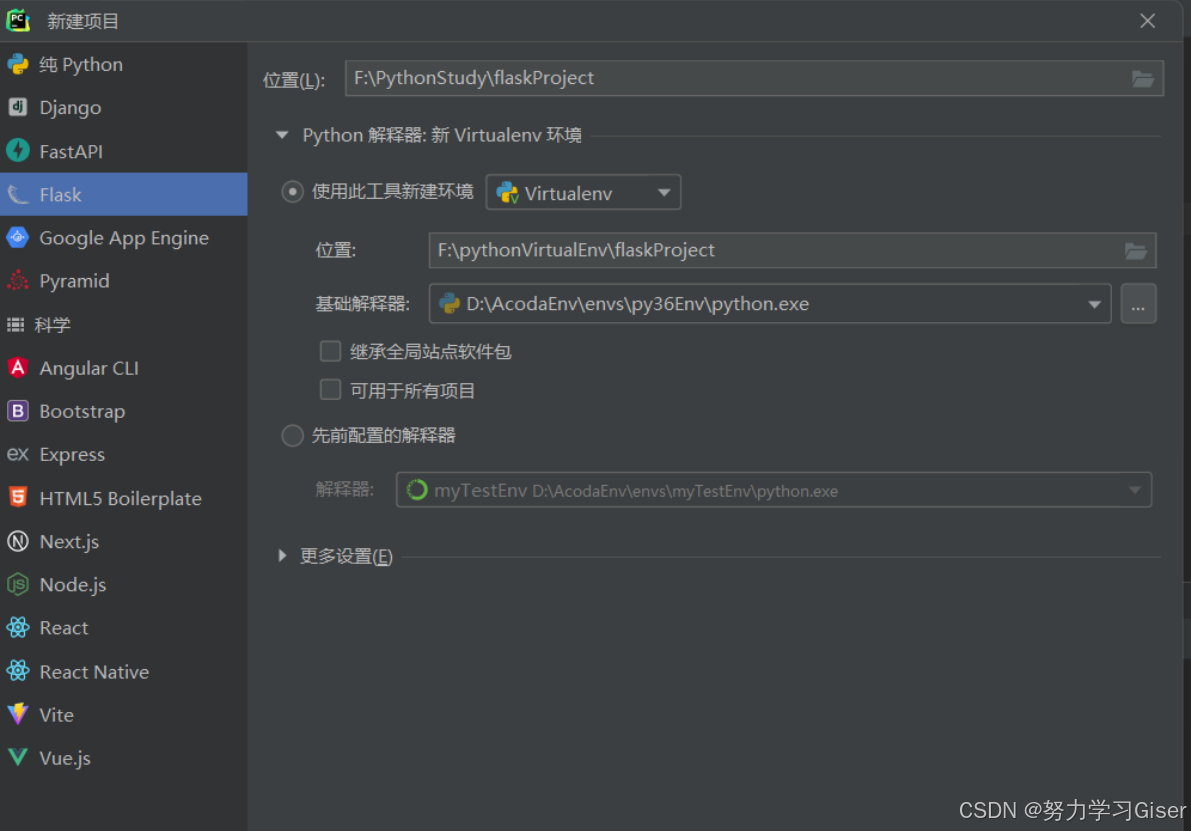Click PyCharm logo in title bar

[x=18, y=21]
